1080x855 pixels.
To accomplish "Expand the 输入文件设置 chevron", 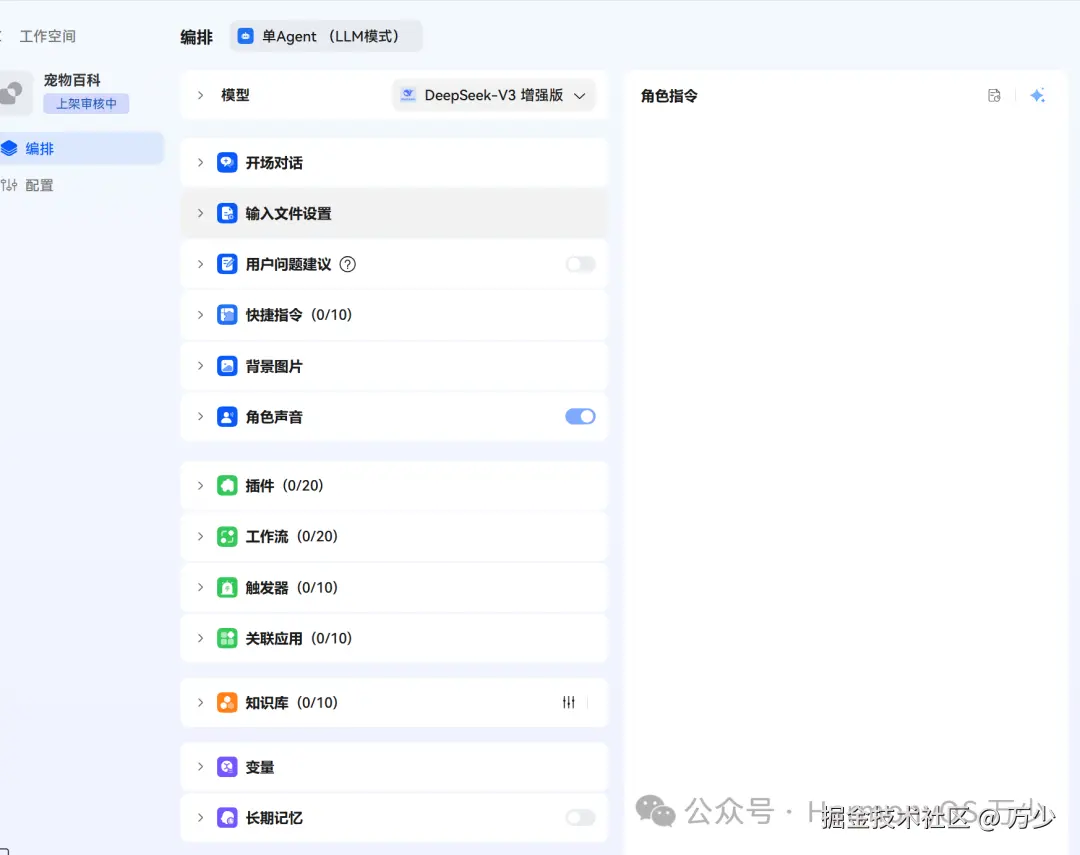I will (x=200, y=214).
